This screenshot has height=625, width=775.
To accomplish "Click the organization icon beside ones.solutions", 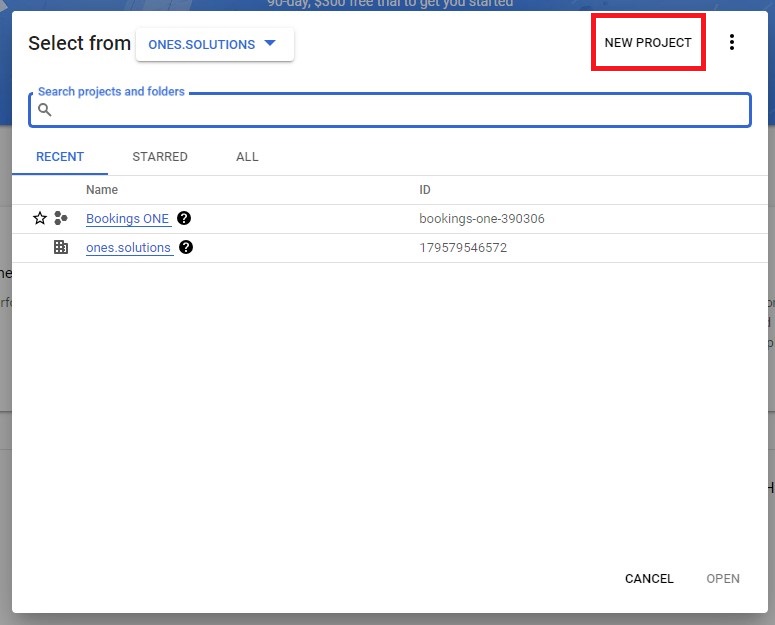I will 61,247.
